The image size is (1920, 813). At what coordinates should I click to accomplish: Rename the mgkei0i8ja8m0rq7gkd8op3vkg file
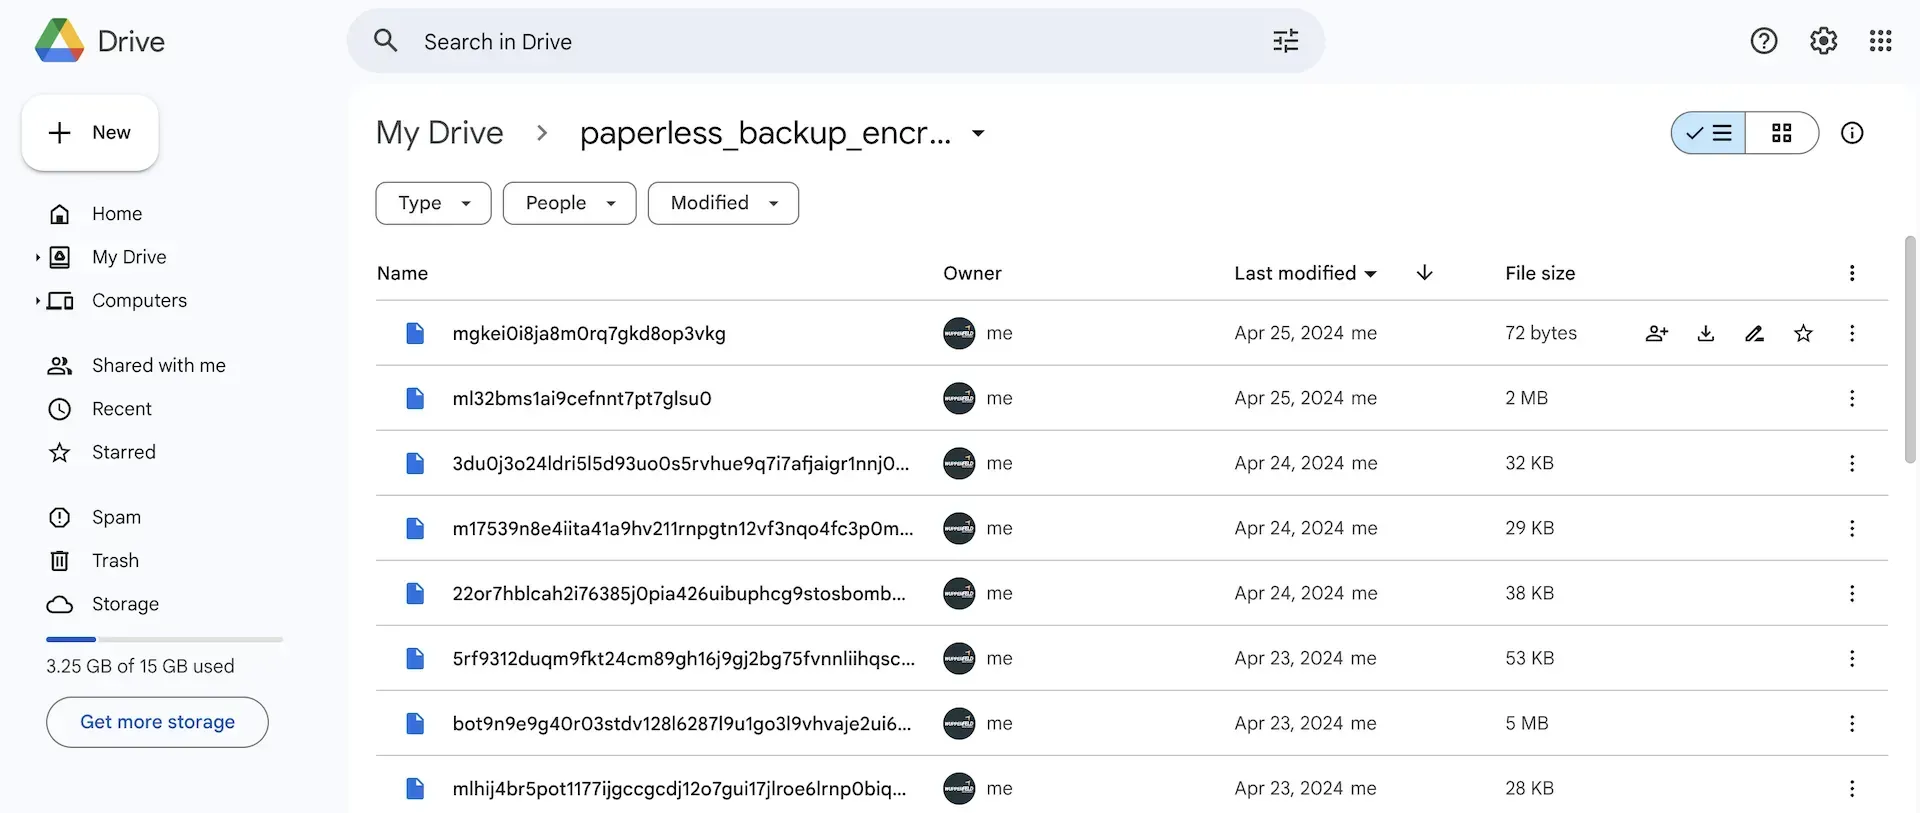pyautogui.click(x=1755, y=333)
